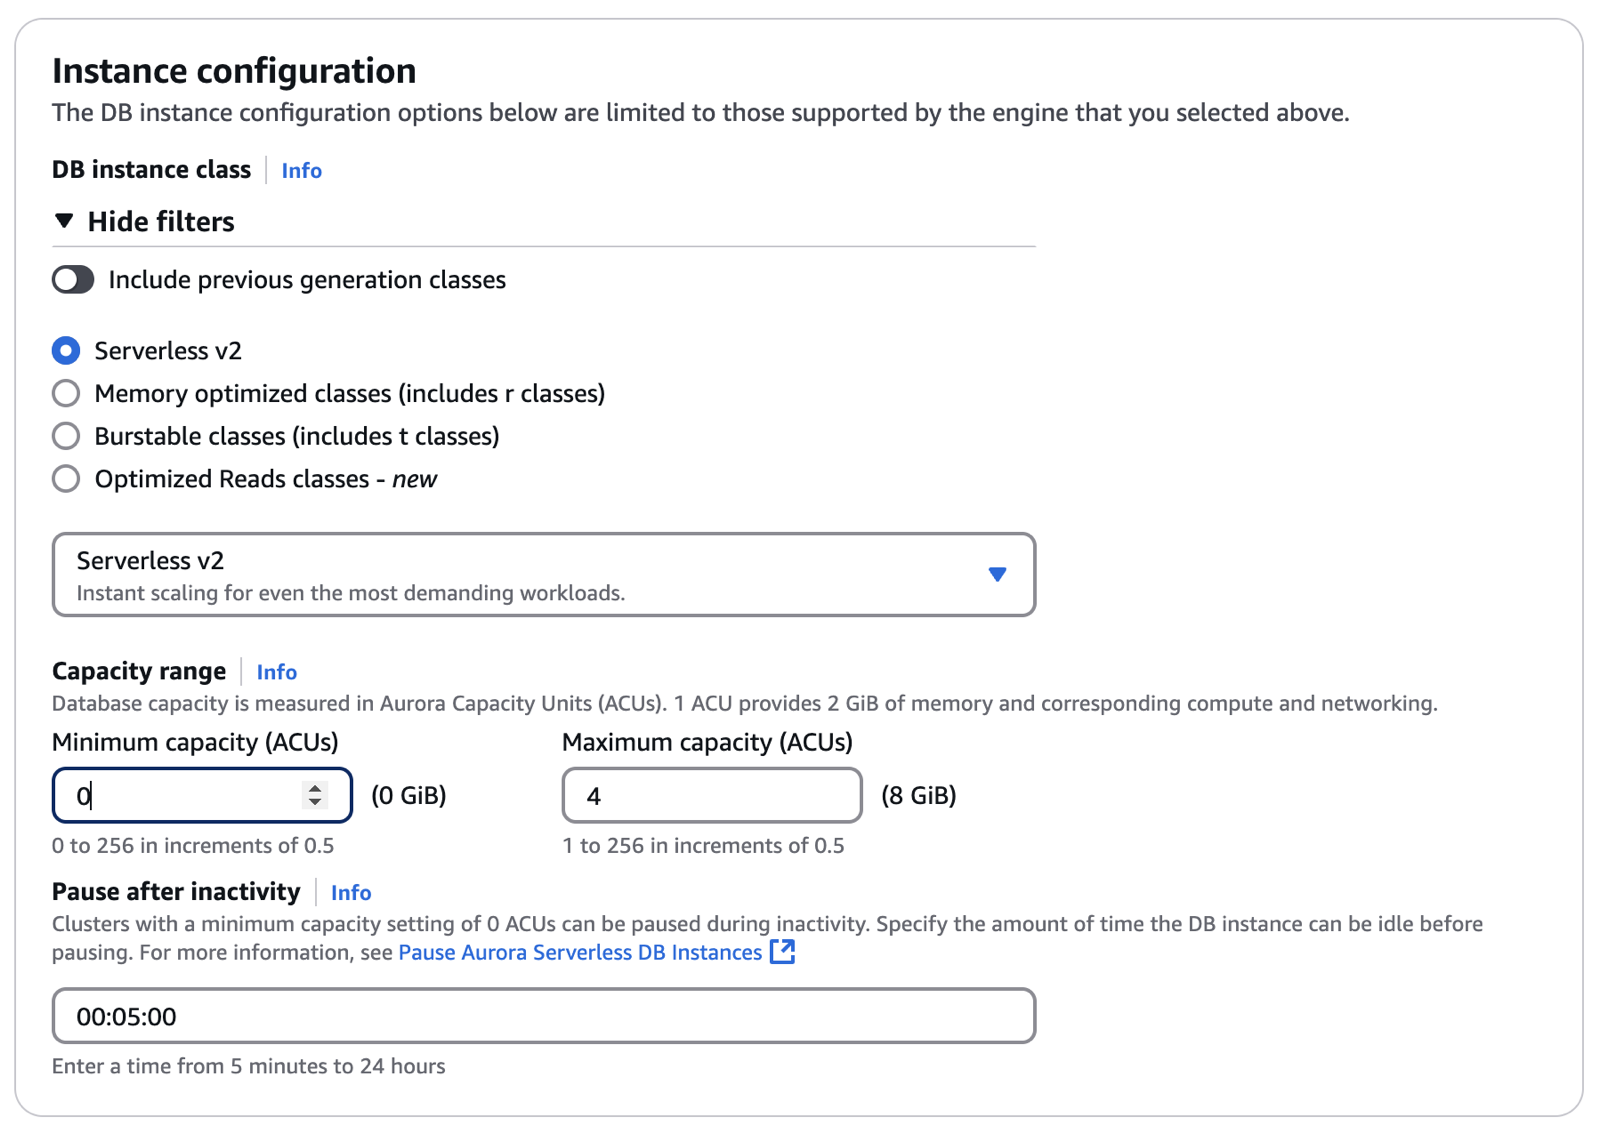Click the Instance configuration heading
Screen dimensions: 1600x1142
click(x=234, y=72)
